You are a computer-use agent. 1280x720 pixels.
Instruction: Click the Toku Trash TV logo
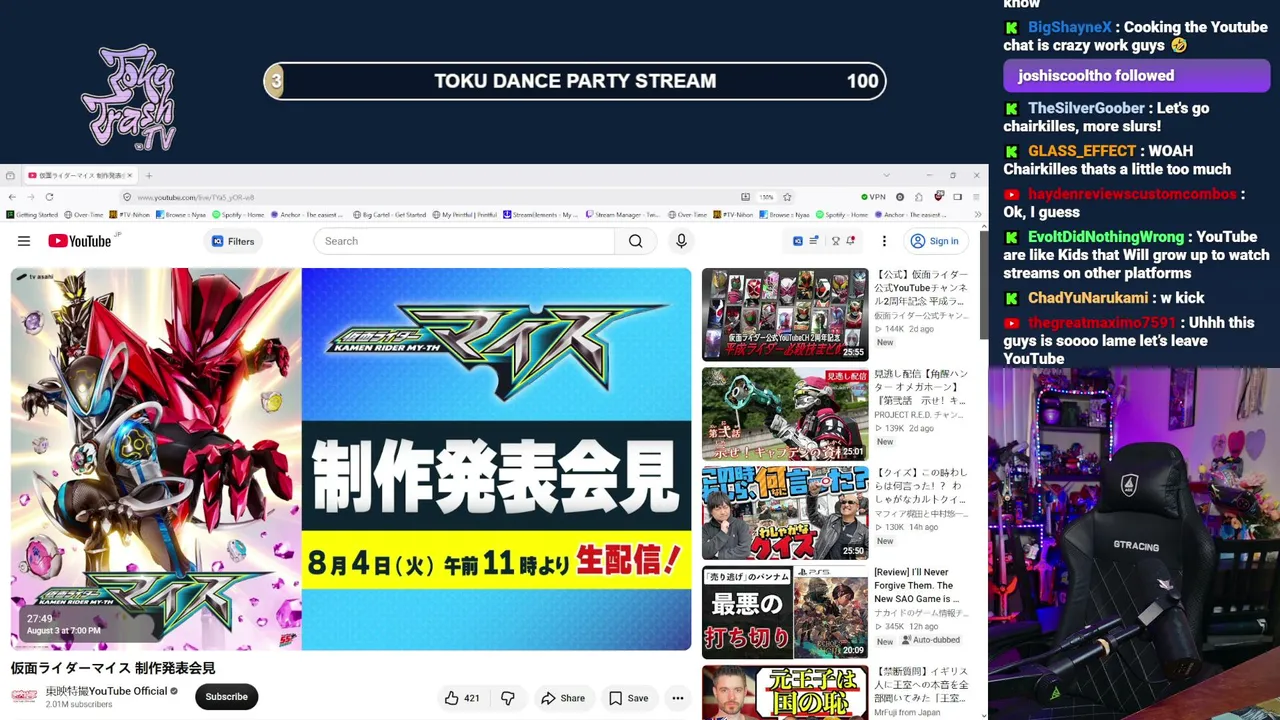pyautogui.click(x=127, y=96)
